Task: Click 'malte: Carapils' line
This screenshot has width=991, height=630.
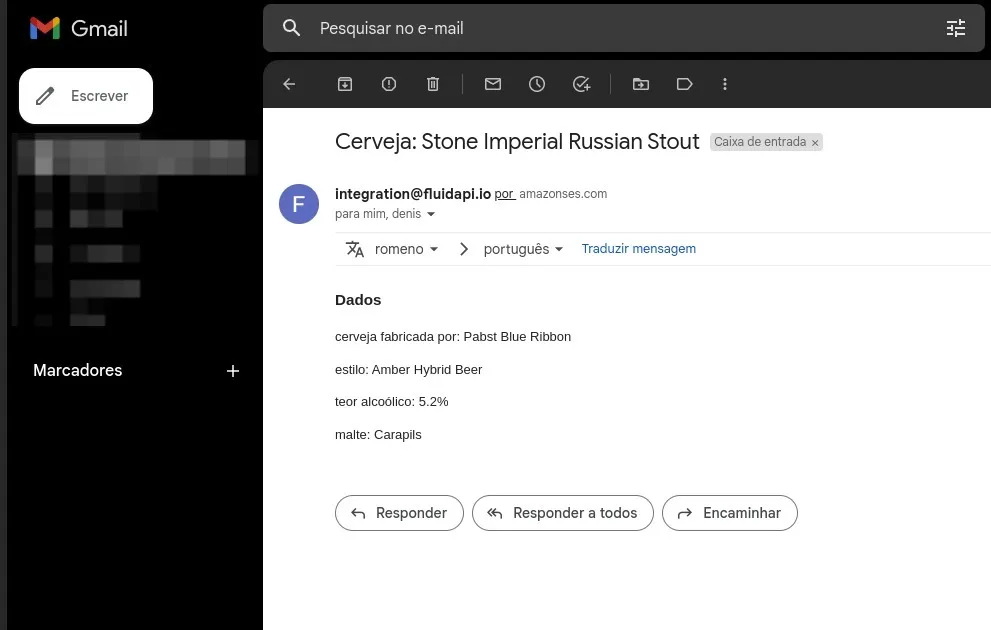Action: coord(378,435)
